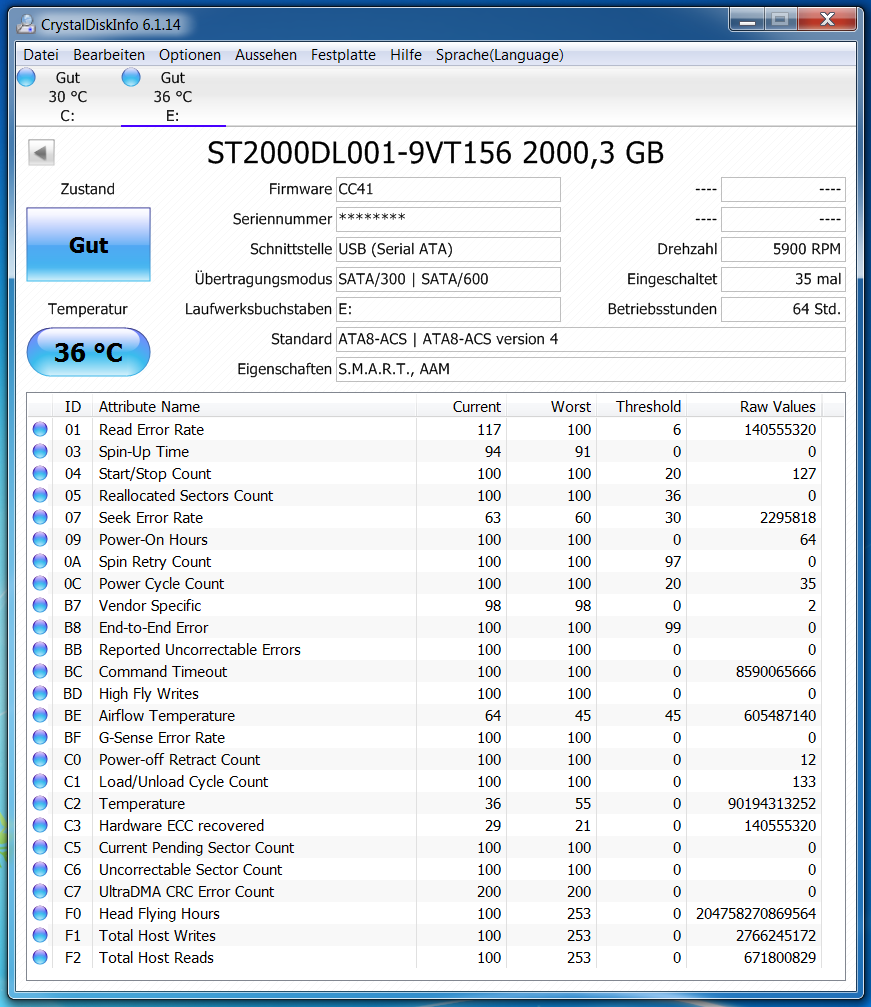Click status orb for Start/Stop Count
This screenshot has height=1007, width=871.
[x=40, y=473]
